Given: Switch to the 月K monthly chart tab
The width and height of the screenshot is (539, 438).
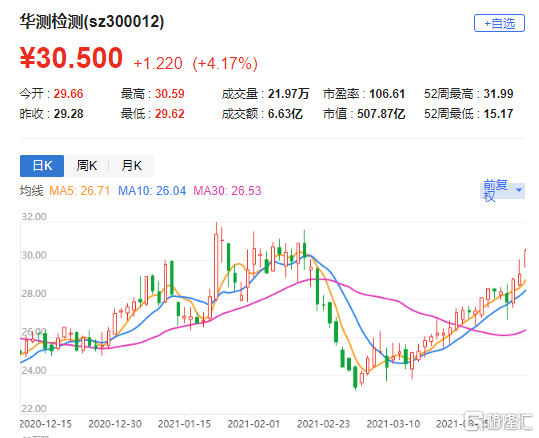Looking at the screenshot, I should (x=131, y=166).
